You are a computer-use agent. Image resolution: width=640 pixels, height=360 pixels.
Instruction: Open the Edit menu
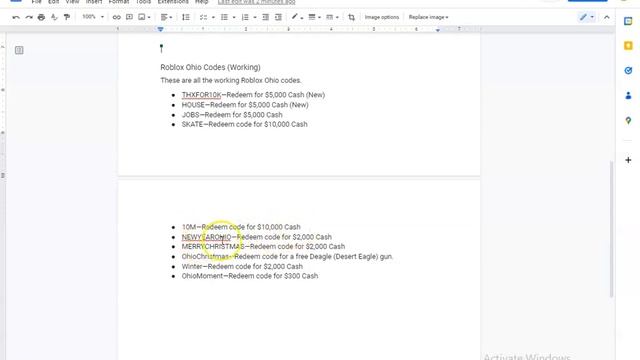click(53, 2)
